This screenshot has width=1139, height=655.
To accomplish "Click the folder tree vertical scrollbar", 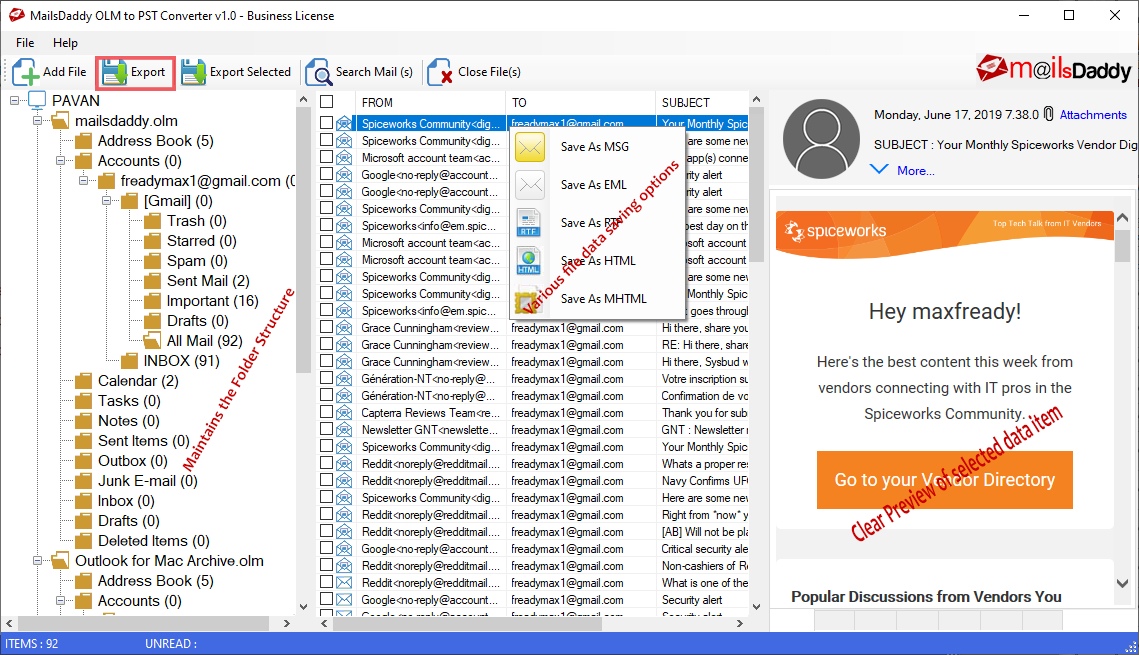I will point(303,240).
